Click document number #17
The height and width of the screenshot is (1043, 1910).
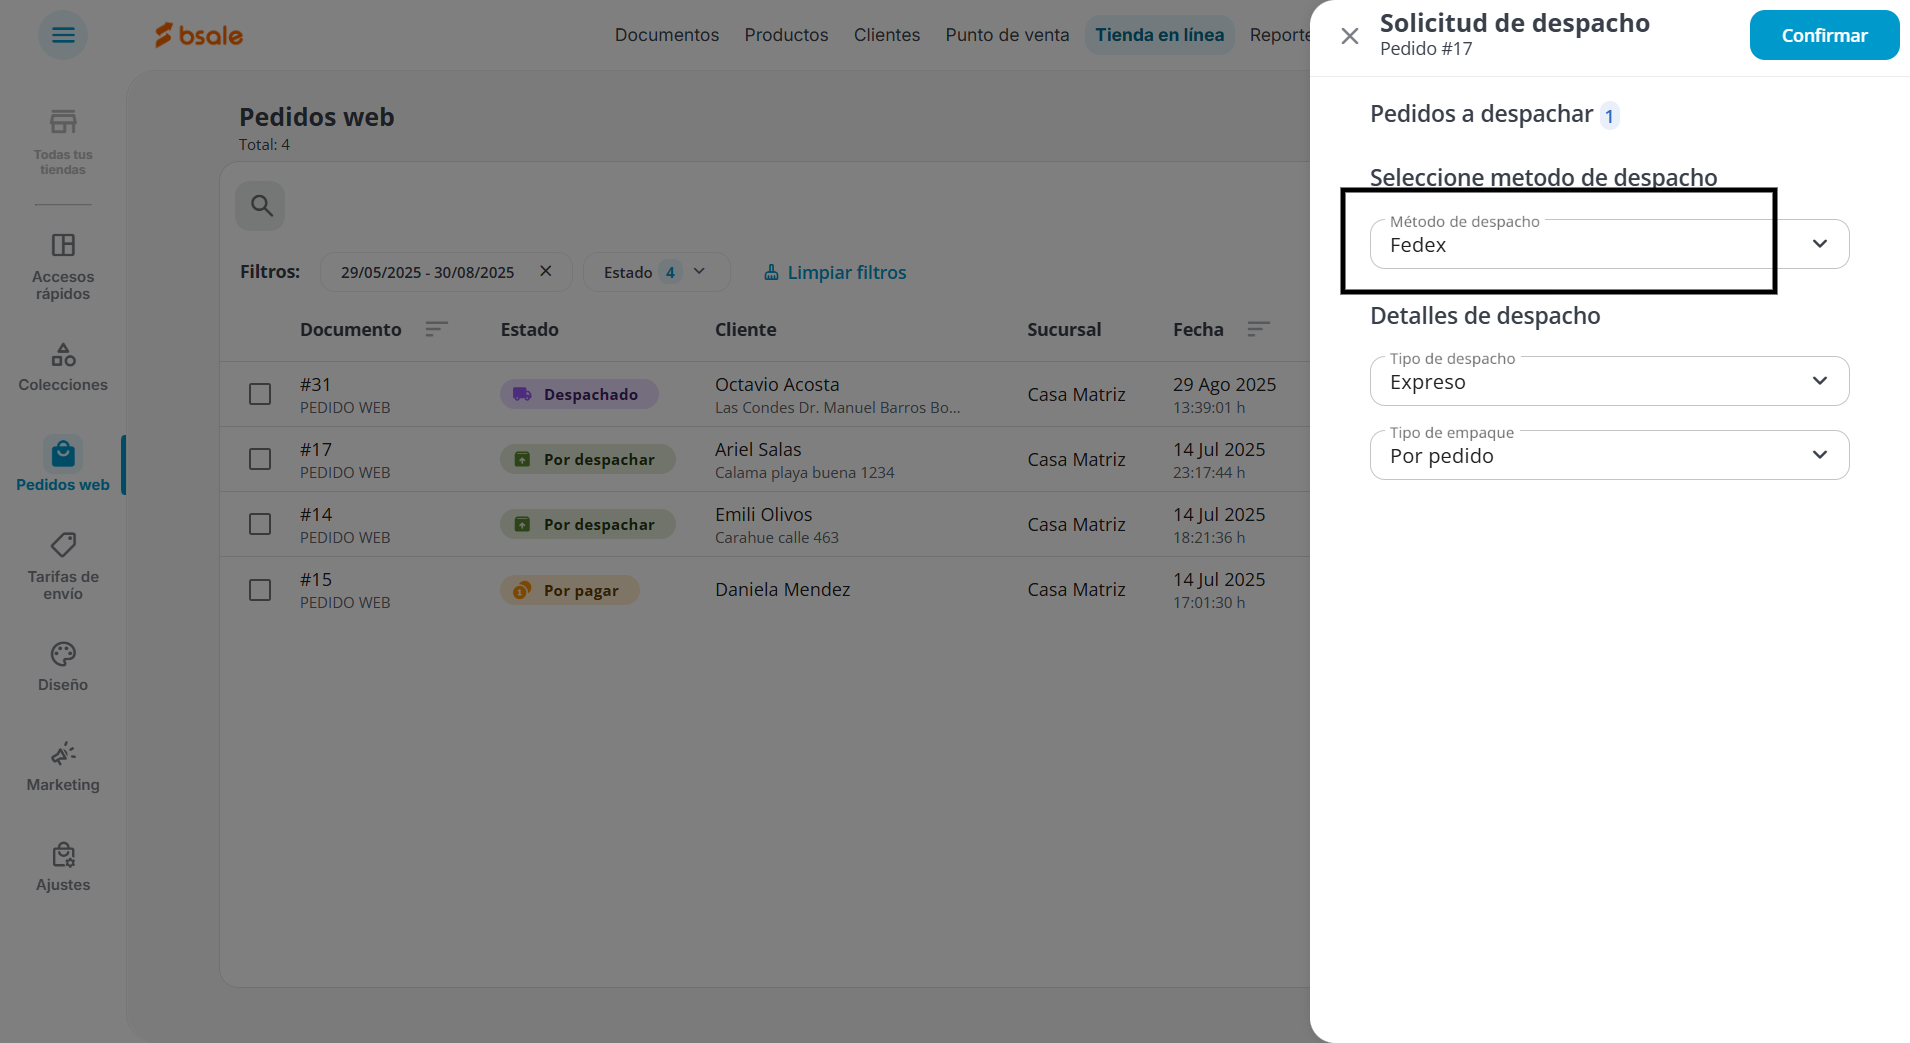pyautogui.click(x=315, y=449)
